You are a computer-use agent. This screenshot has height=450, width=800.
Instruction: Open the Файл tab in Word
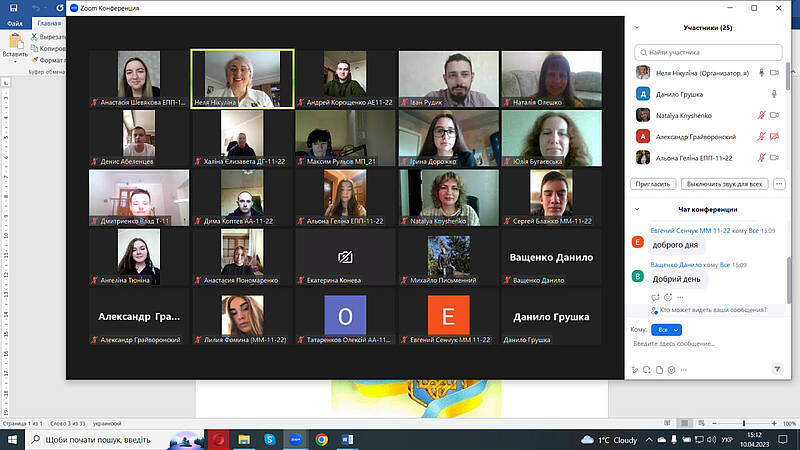pyautogui.click(x=15, y=23)
